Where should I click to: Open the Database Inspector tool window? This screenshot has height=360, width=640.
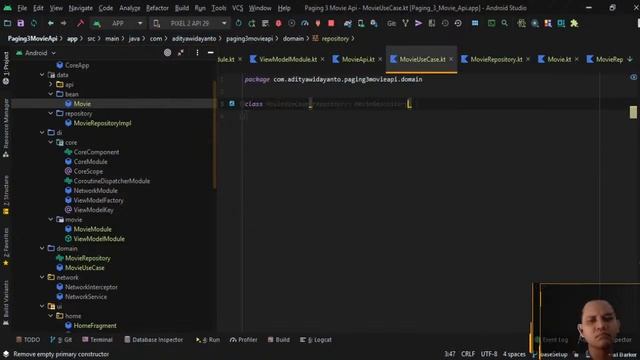point(153,340)
